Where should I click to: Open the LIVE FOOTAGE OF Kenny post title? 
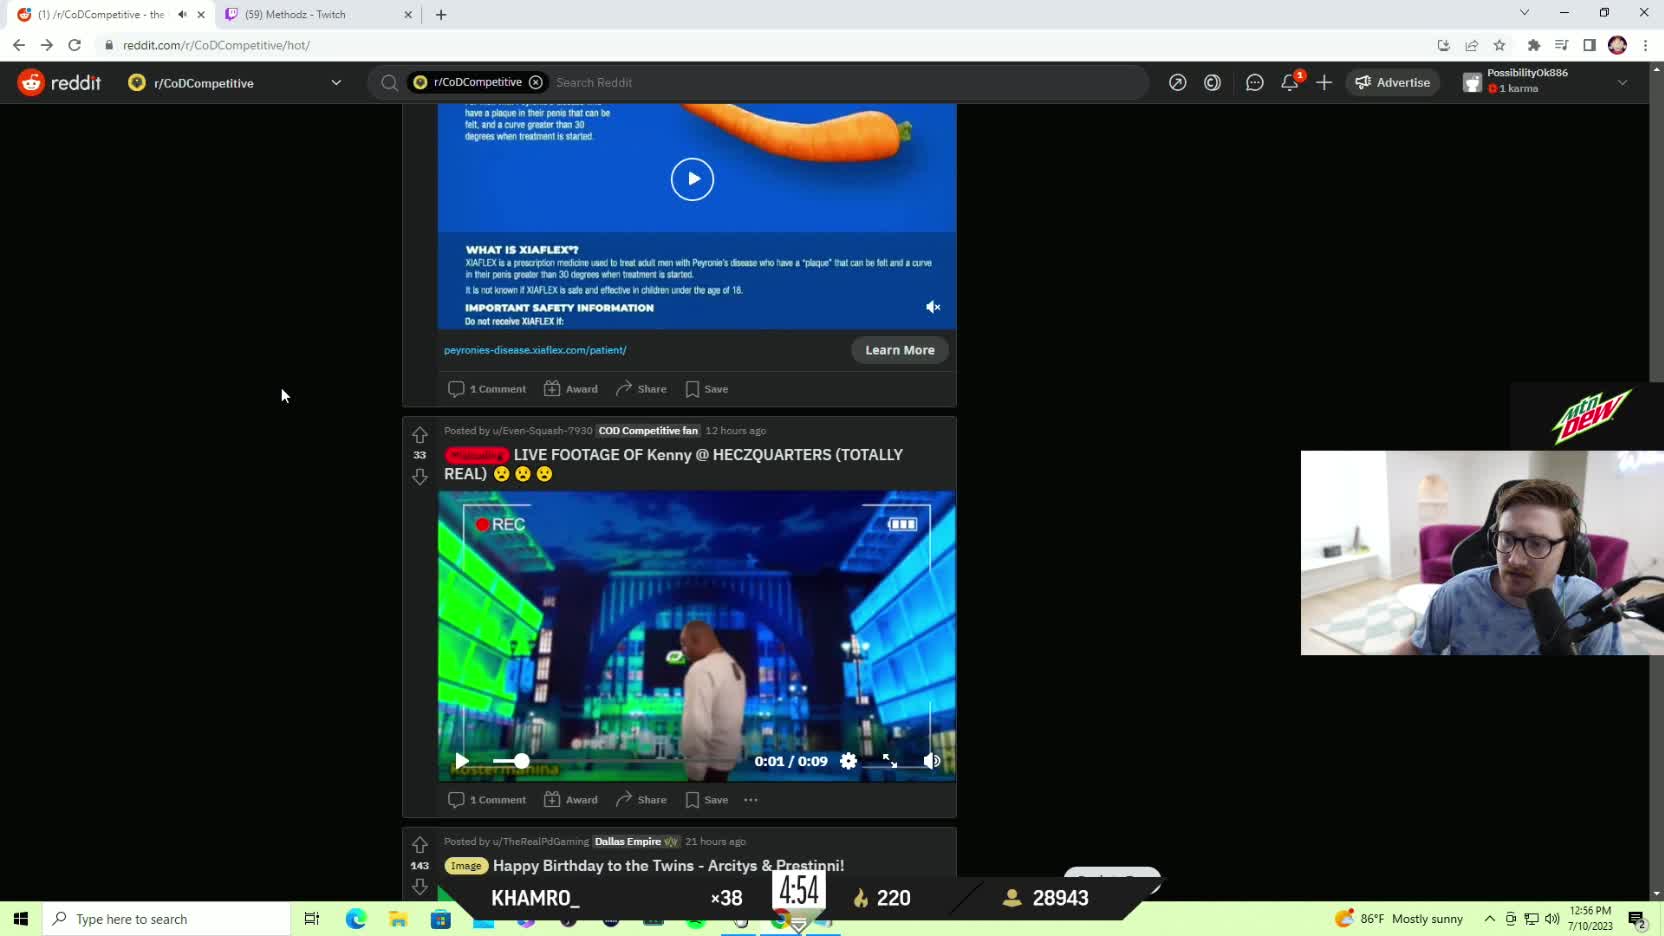[673, 464]
